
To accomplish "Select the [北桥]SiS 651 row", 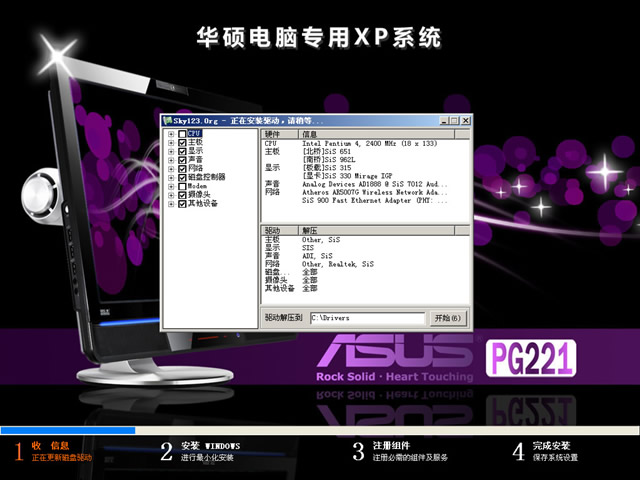I will click(x=365, y=151).
